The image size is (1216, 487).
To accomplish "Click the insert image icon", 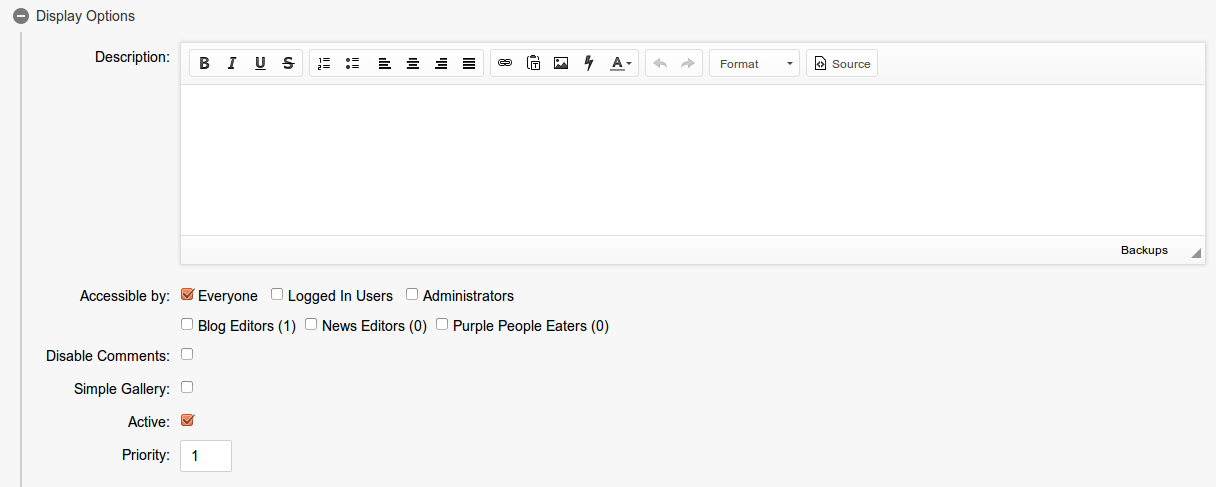I will click(x=561, y=64).
